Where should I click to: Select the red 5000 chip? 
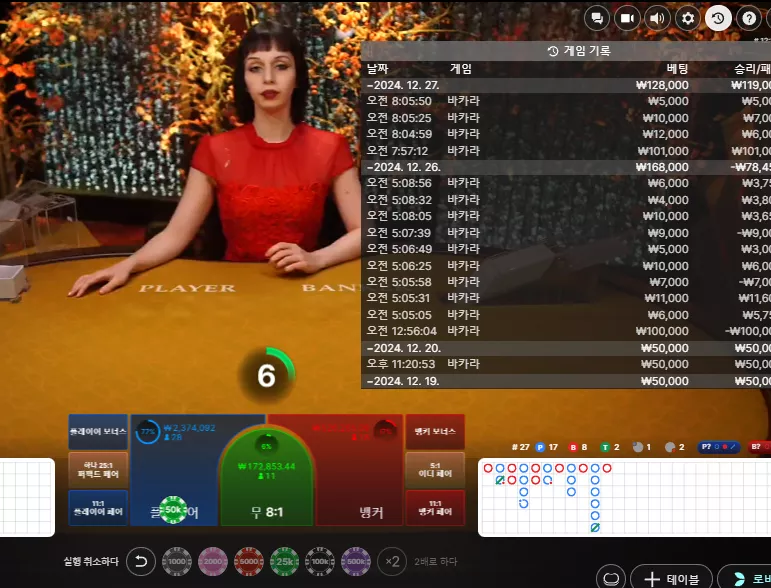(x=249, y=561)
